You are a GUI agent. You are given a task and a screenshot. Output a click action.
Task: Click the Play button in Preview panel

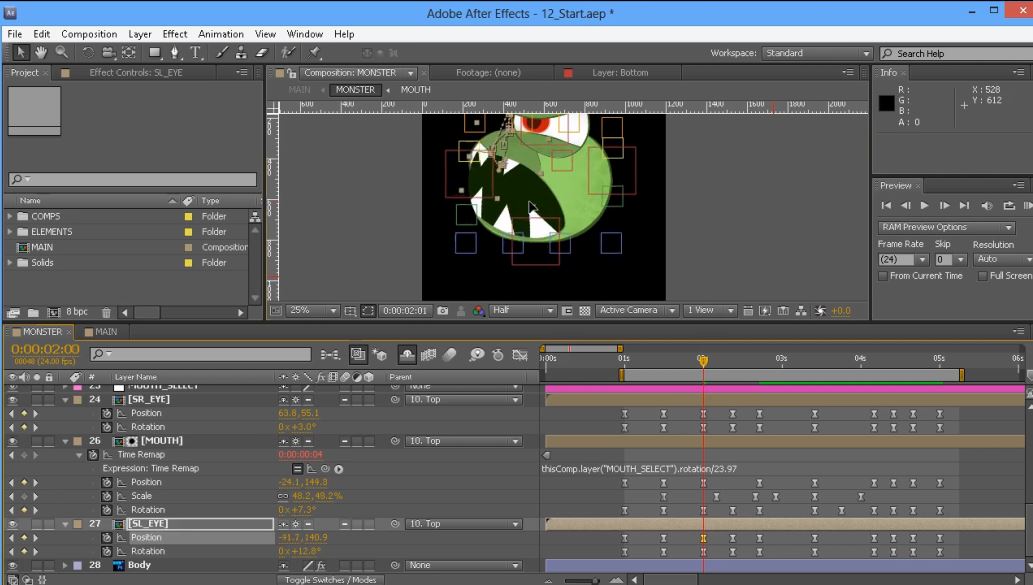[x=924, y=206]
